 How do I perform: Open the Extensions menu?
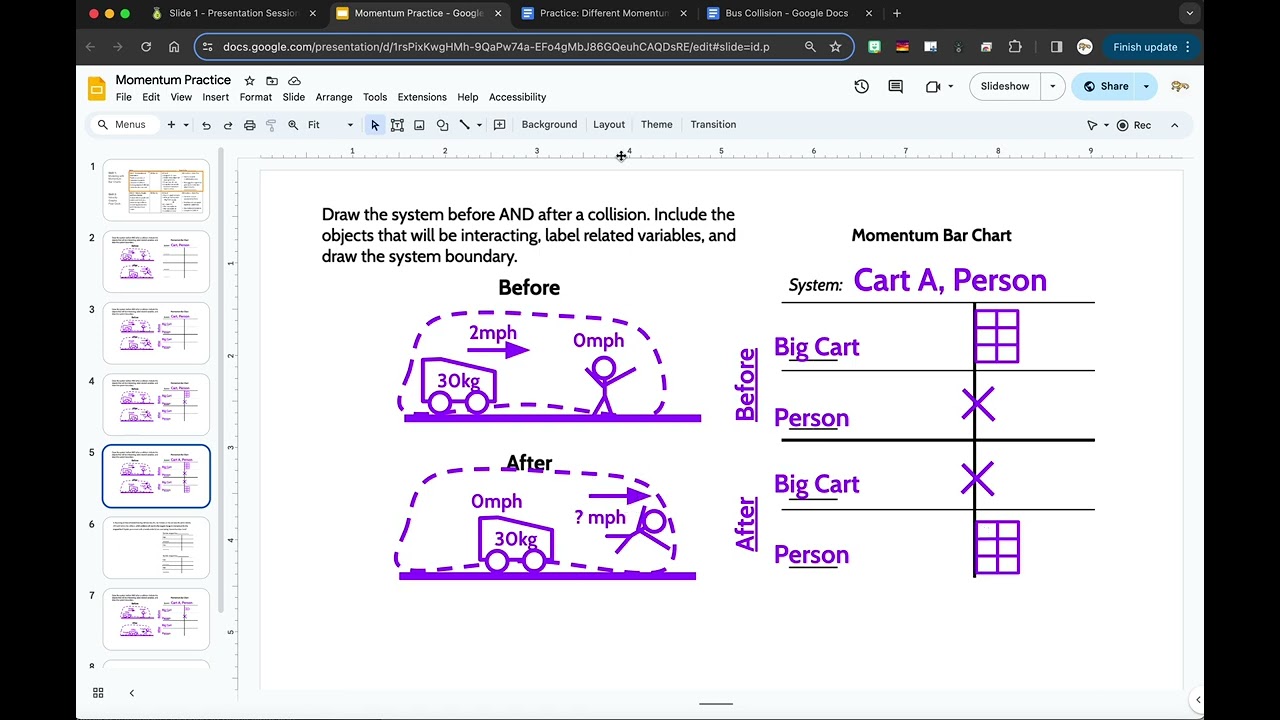pos(422,97)
